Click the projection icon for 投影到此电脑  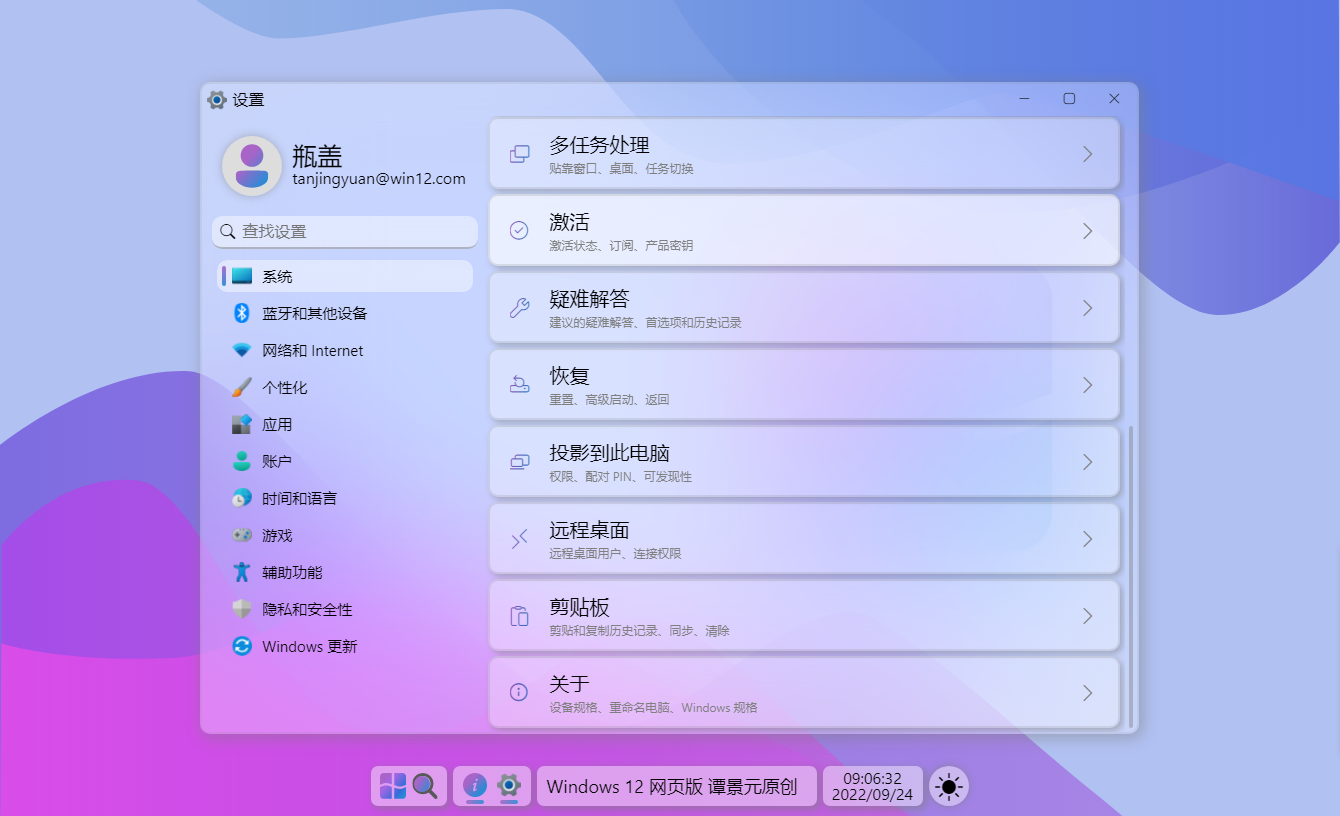coord(519,462)
